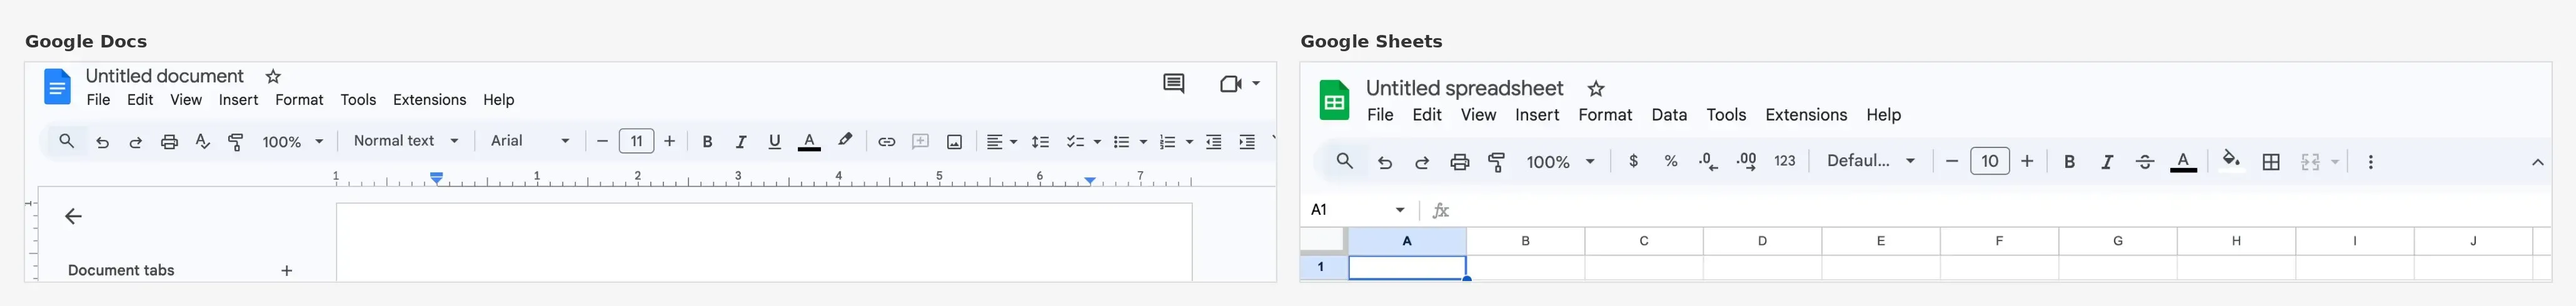Open the Sheets zoom 100% dropdown
This screenshot has width=2576, height=306.
pos(1560,162)
